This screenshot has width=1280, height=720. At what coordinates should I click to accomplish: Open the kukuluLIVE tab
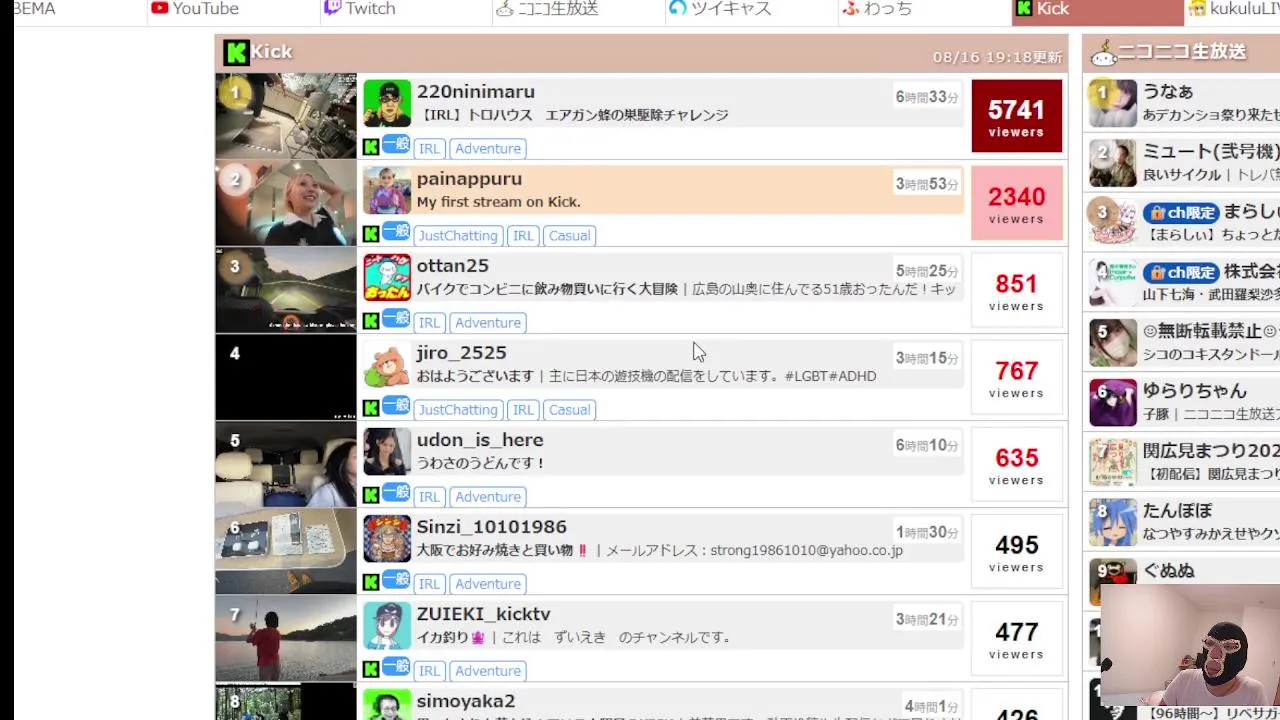[x=1233, y=9]
